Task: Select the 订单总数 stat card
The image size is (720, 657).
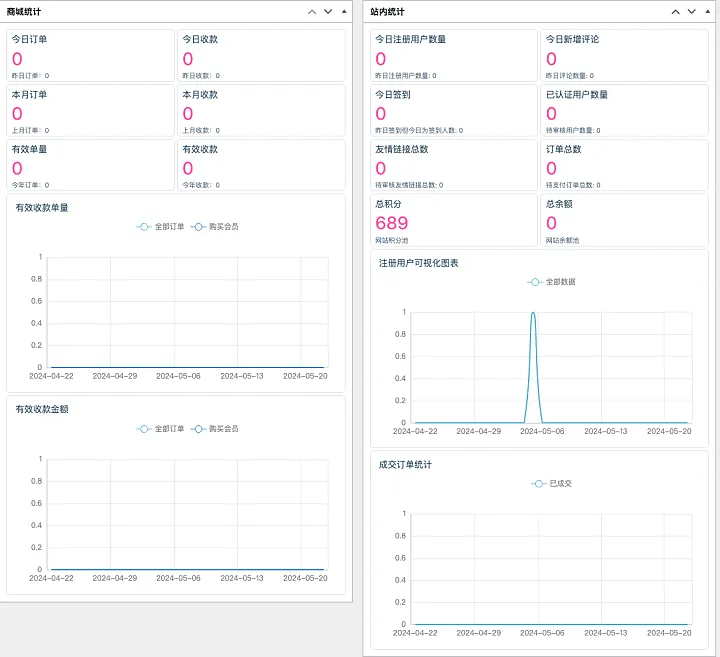Action: pyautogui.click(x=624, y=165)
